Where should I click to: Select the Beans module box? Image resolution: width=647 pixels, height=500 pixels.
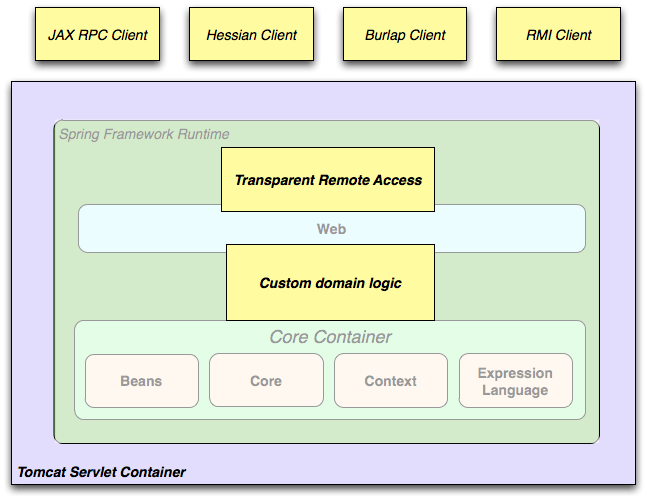142,381
